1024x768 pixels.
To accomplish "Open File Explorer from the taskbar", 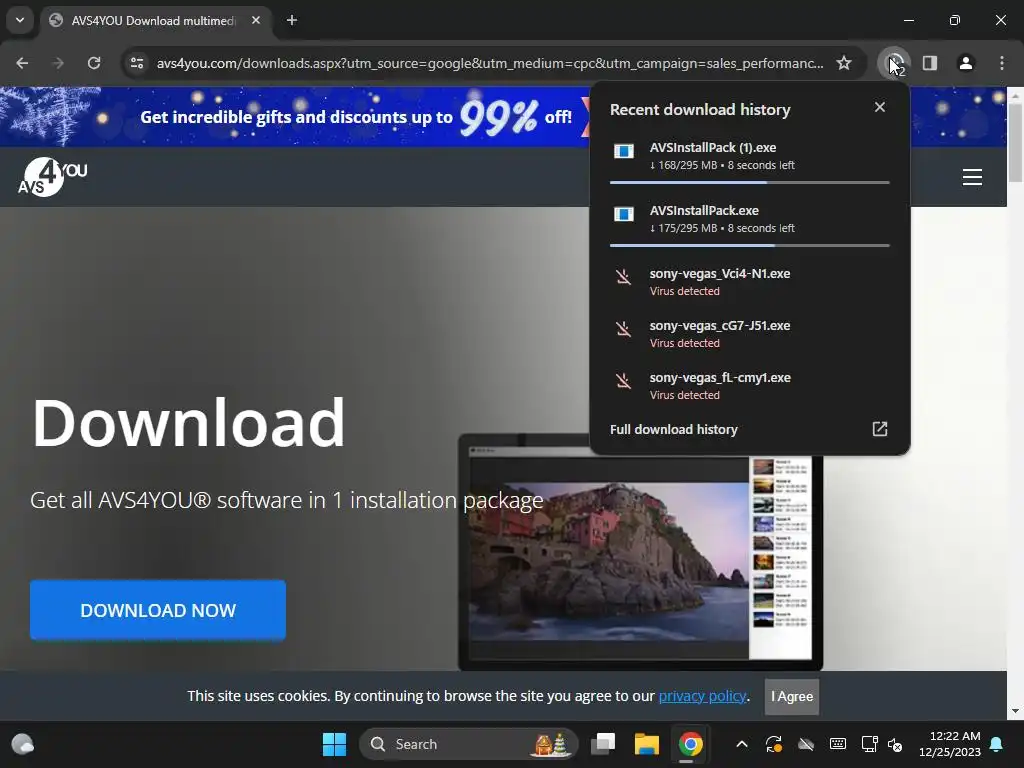I will coord(647,744).
